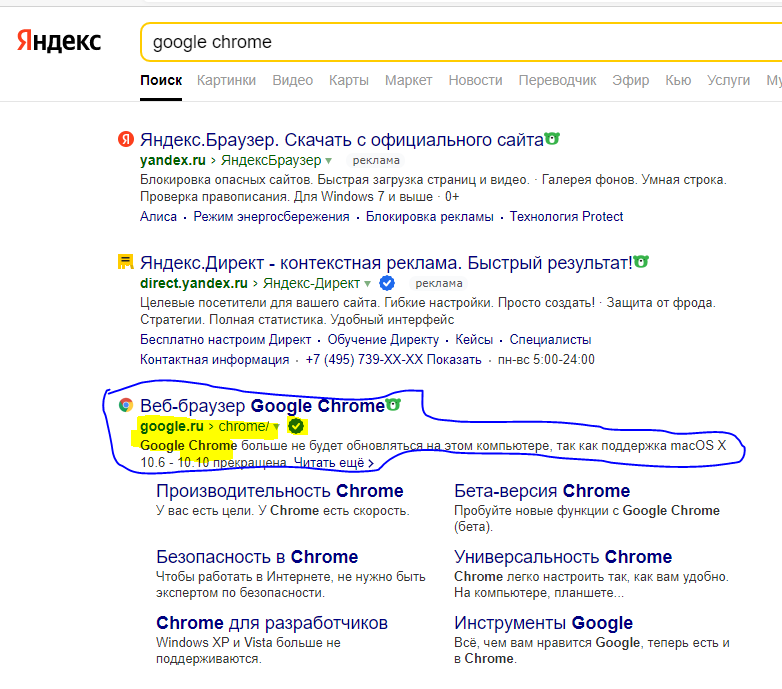
Task: Click the реклама label under Яндекс.Браузер
Action: coord(376,161)
